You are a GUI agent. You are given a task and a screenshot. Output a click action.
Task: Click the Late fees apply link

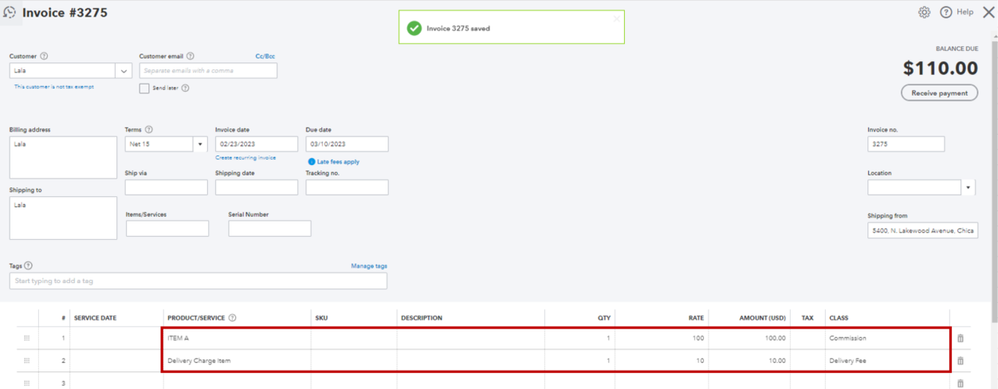338,162
